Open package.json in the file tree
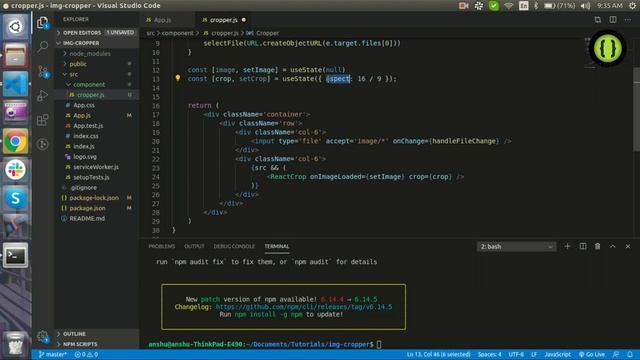 click(97, 208)
